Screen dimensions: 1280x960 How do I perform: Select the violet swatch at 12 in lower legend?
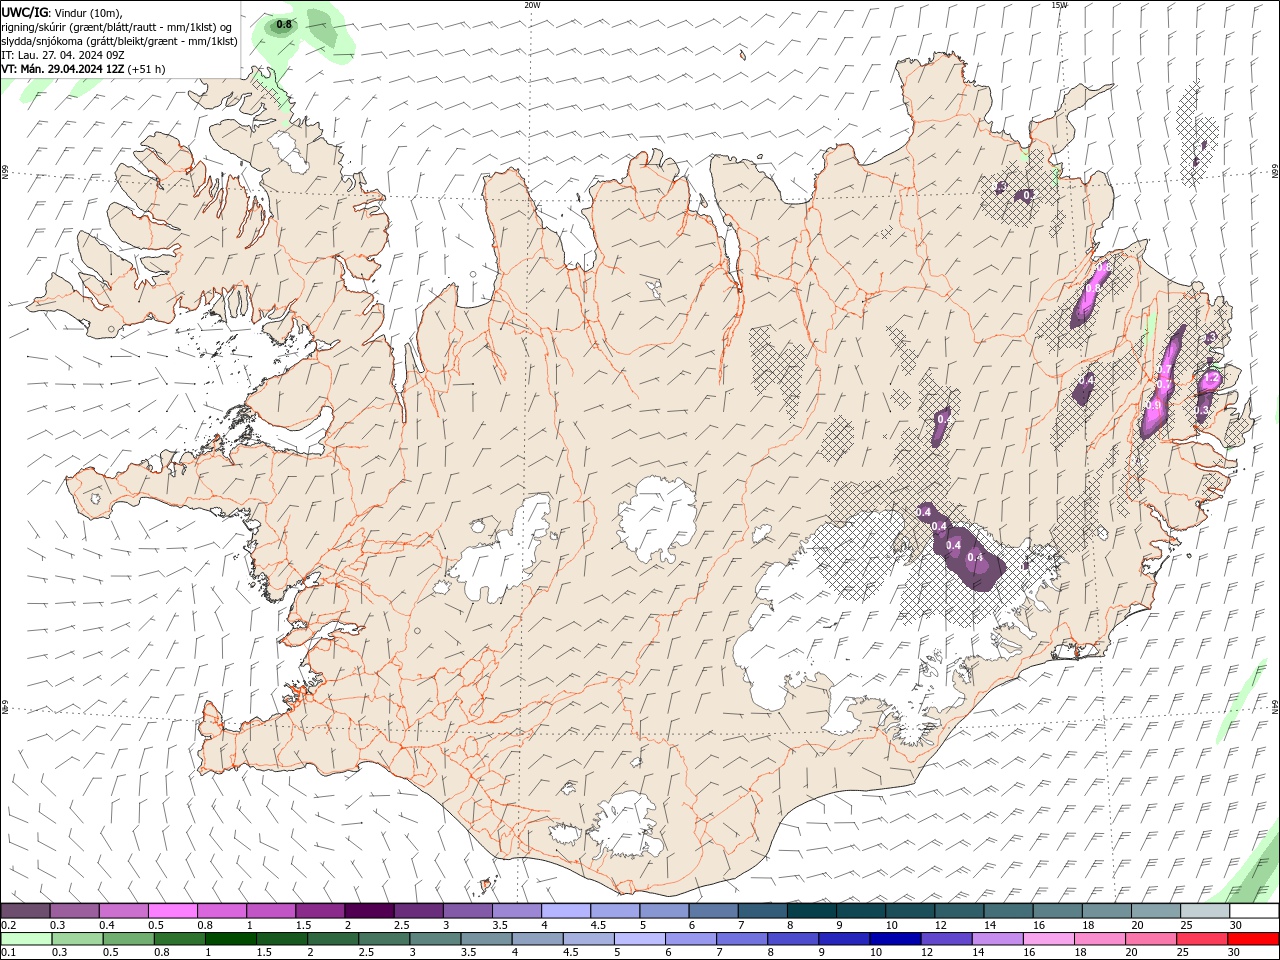945,939
